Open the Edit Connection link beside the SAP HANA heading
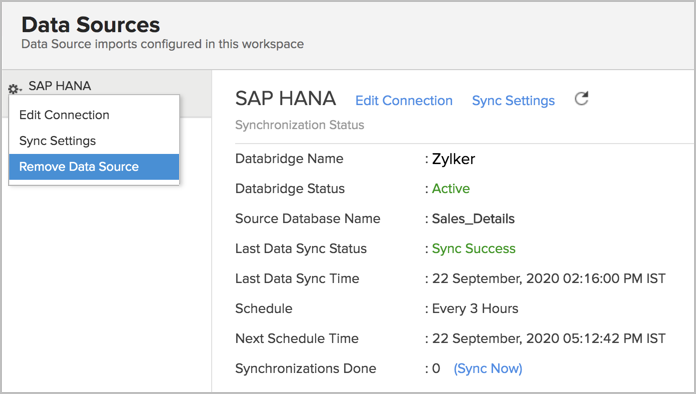The width and height of the screenshot is (696, 394). click(404, 101)
